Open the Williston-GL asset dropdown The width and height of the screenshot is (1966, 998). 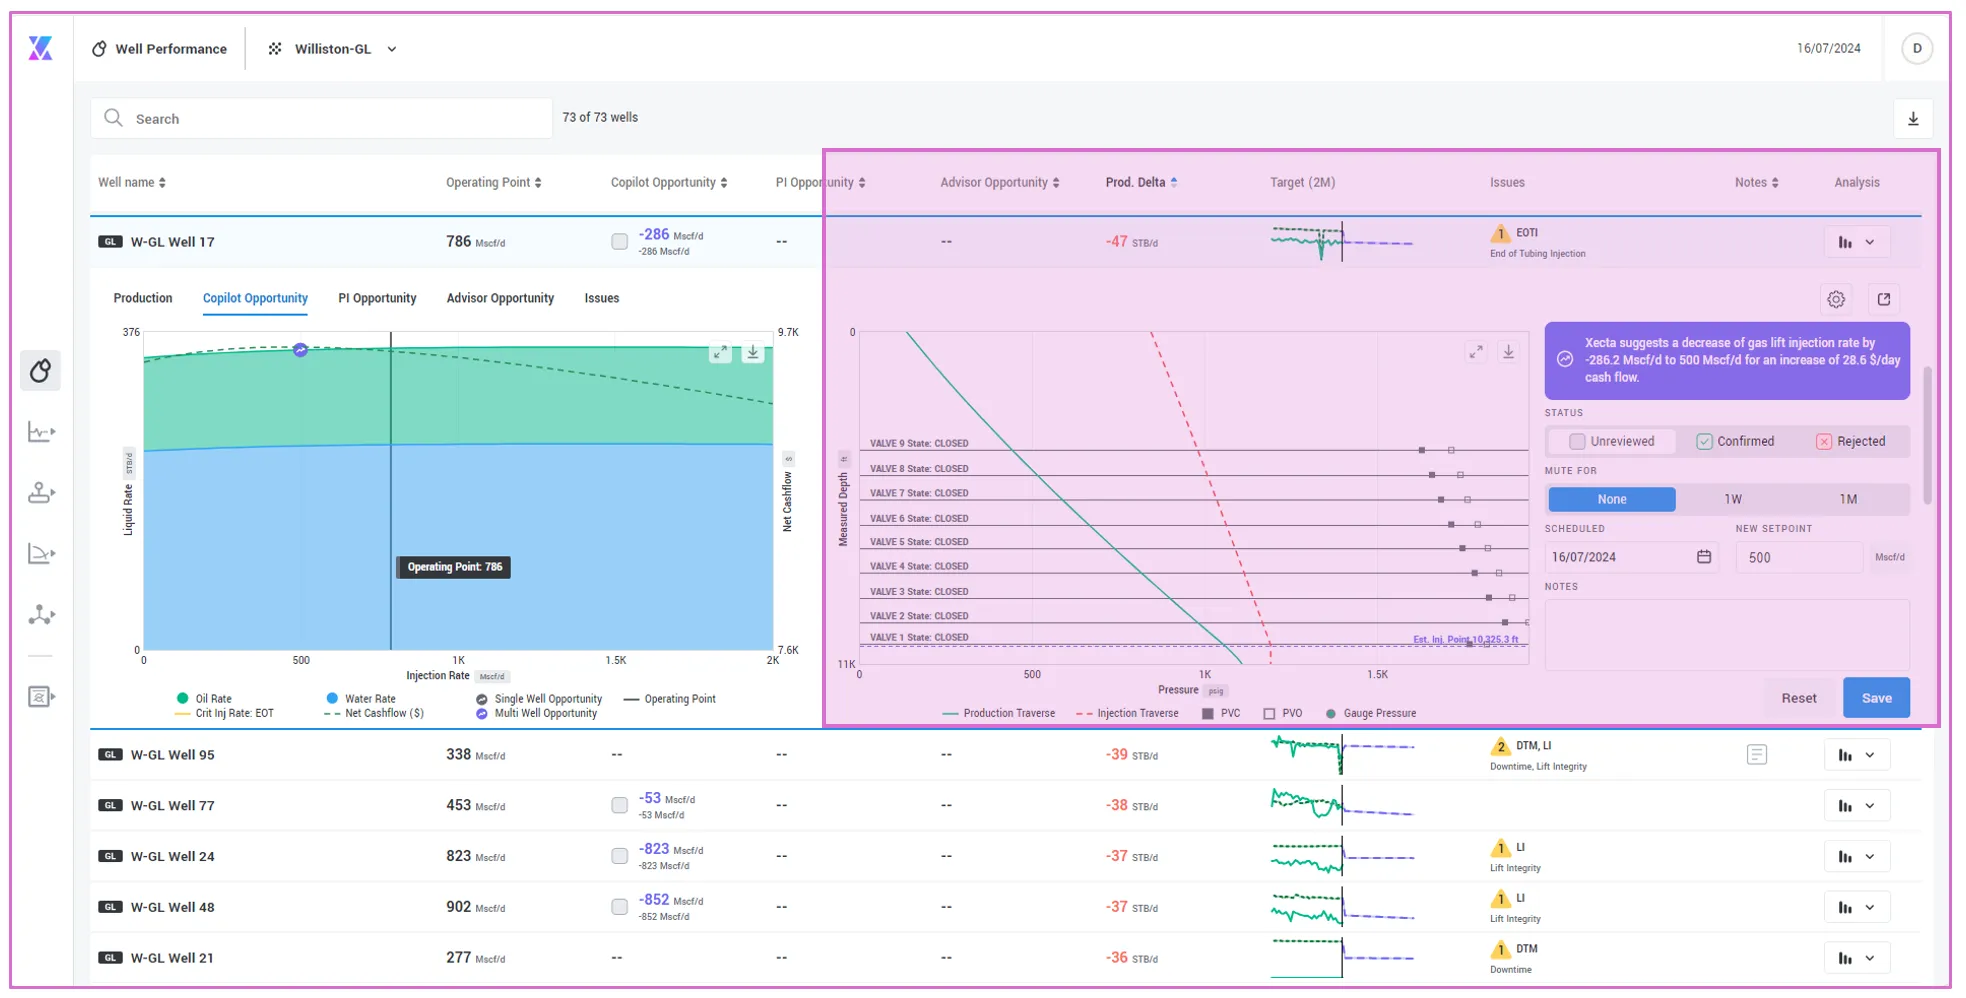tap(333, 49)
